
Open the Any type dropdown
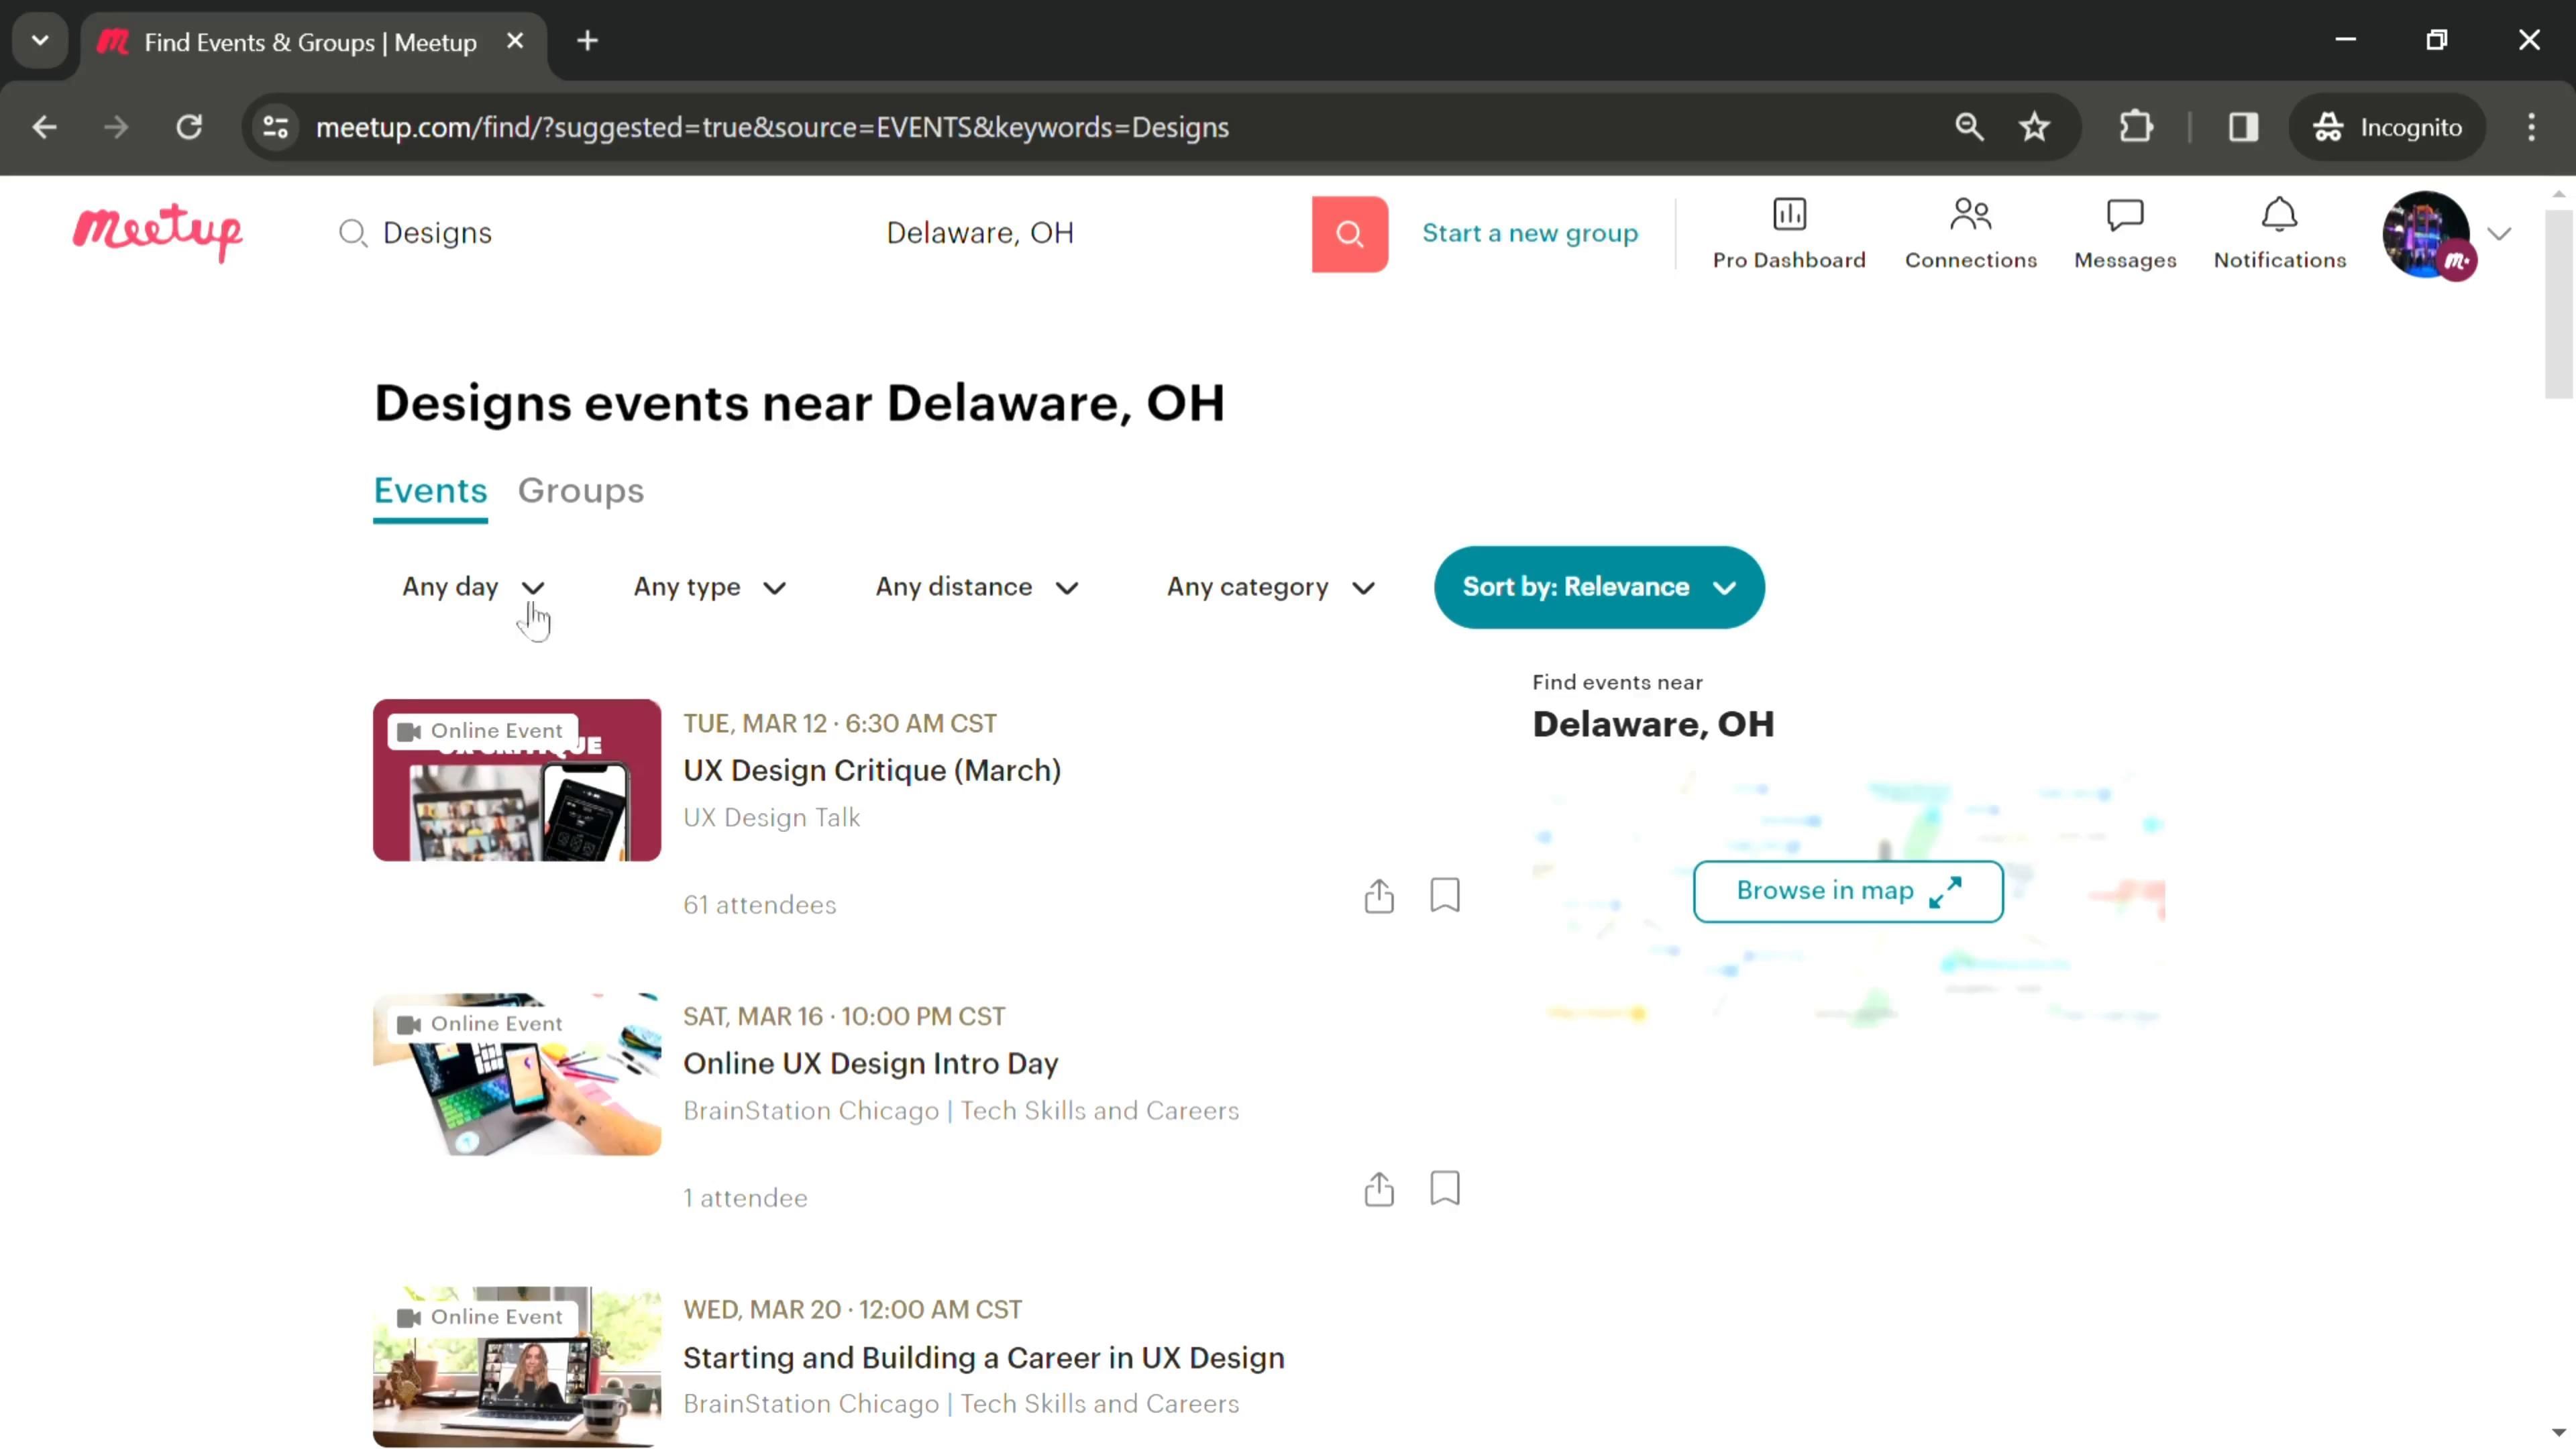pyautogui.click(x=709, y=587)
